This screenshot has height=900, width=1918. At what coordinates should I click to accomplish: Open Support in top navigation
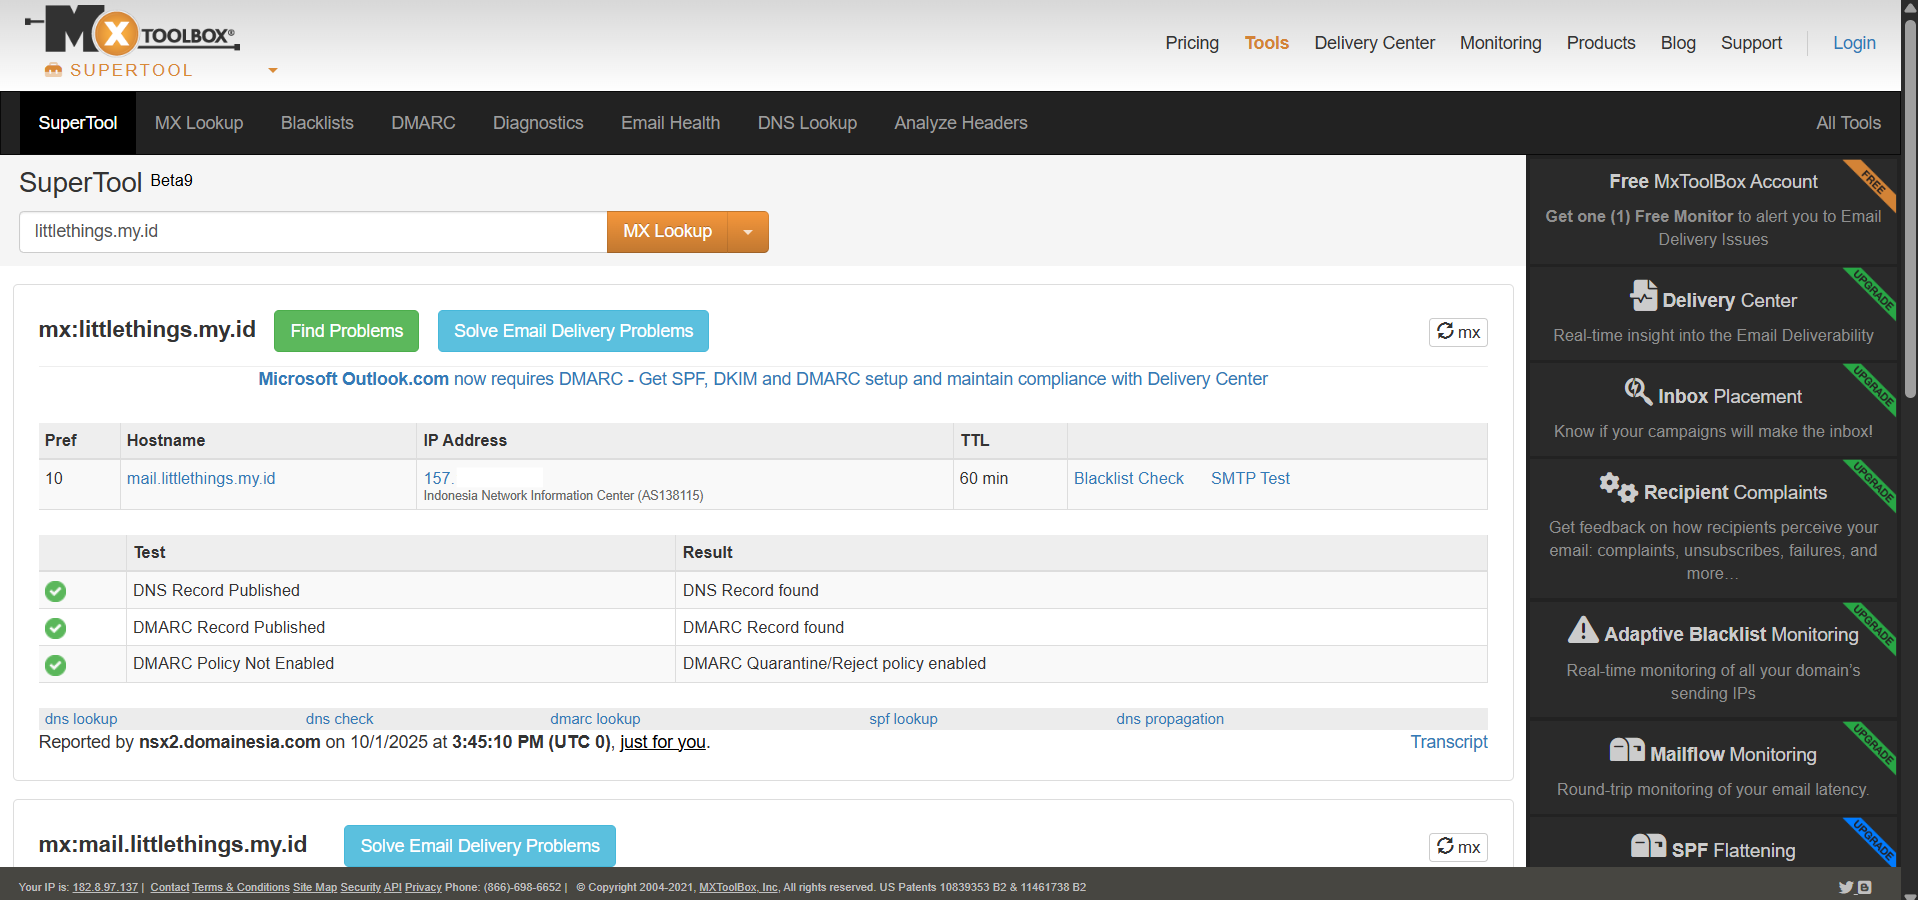tap(1751, 43)
